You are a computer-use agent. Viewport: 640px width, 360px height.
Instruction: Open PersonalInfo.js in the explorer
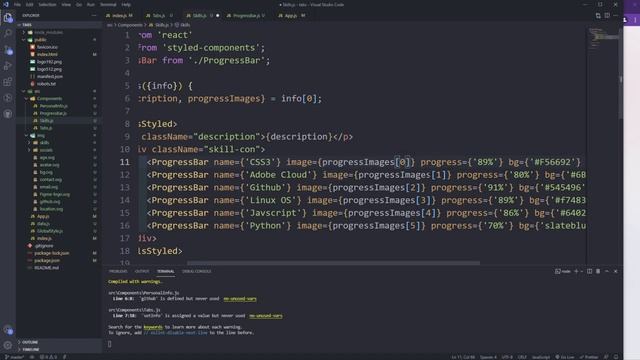[x=53, y=106]
